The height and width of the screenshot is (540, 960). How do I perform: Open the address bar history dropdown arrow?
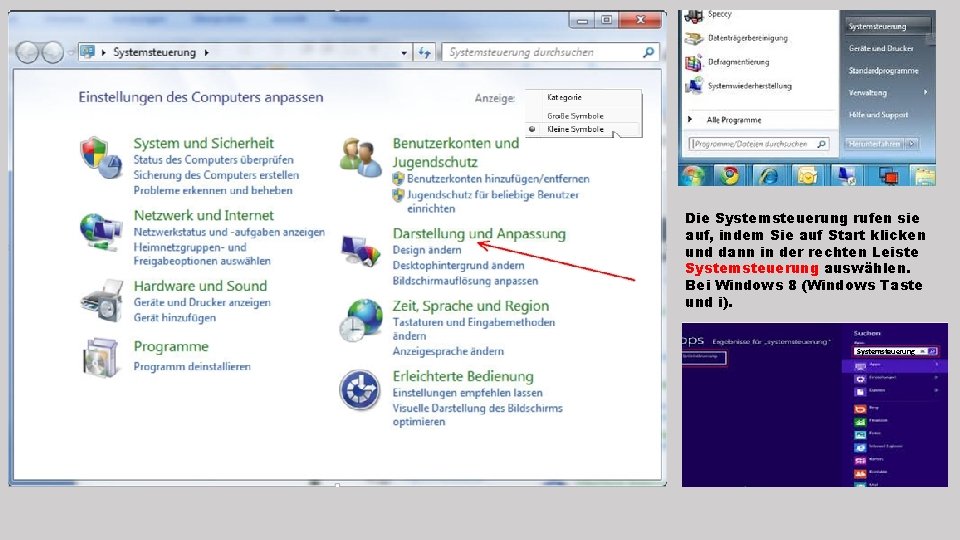(404, 53)
